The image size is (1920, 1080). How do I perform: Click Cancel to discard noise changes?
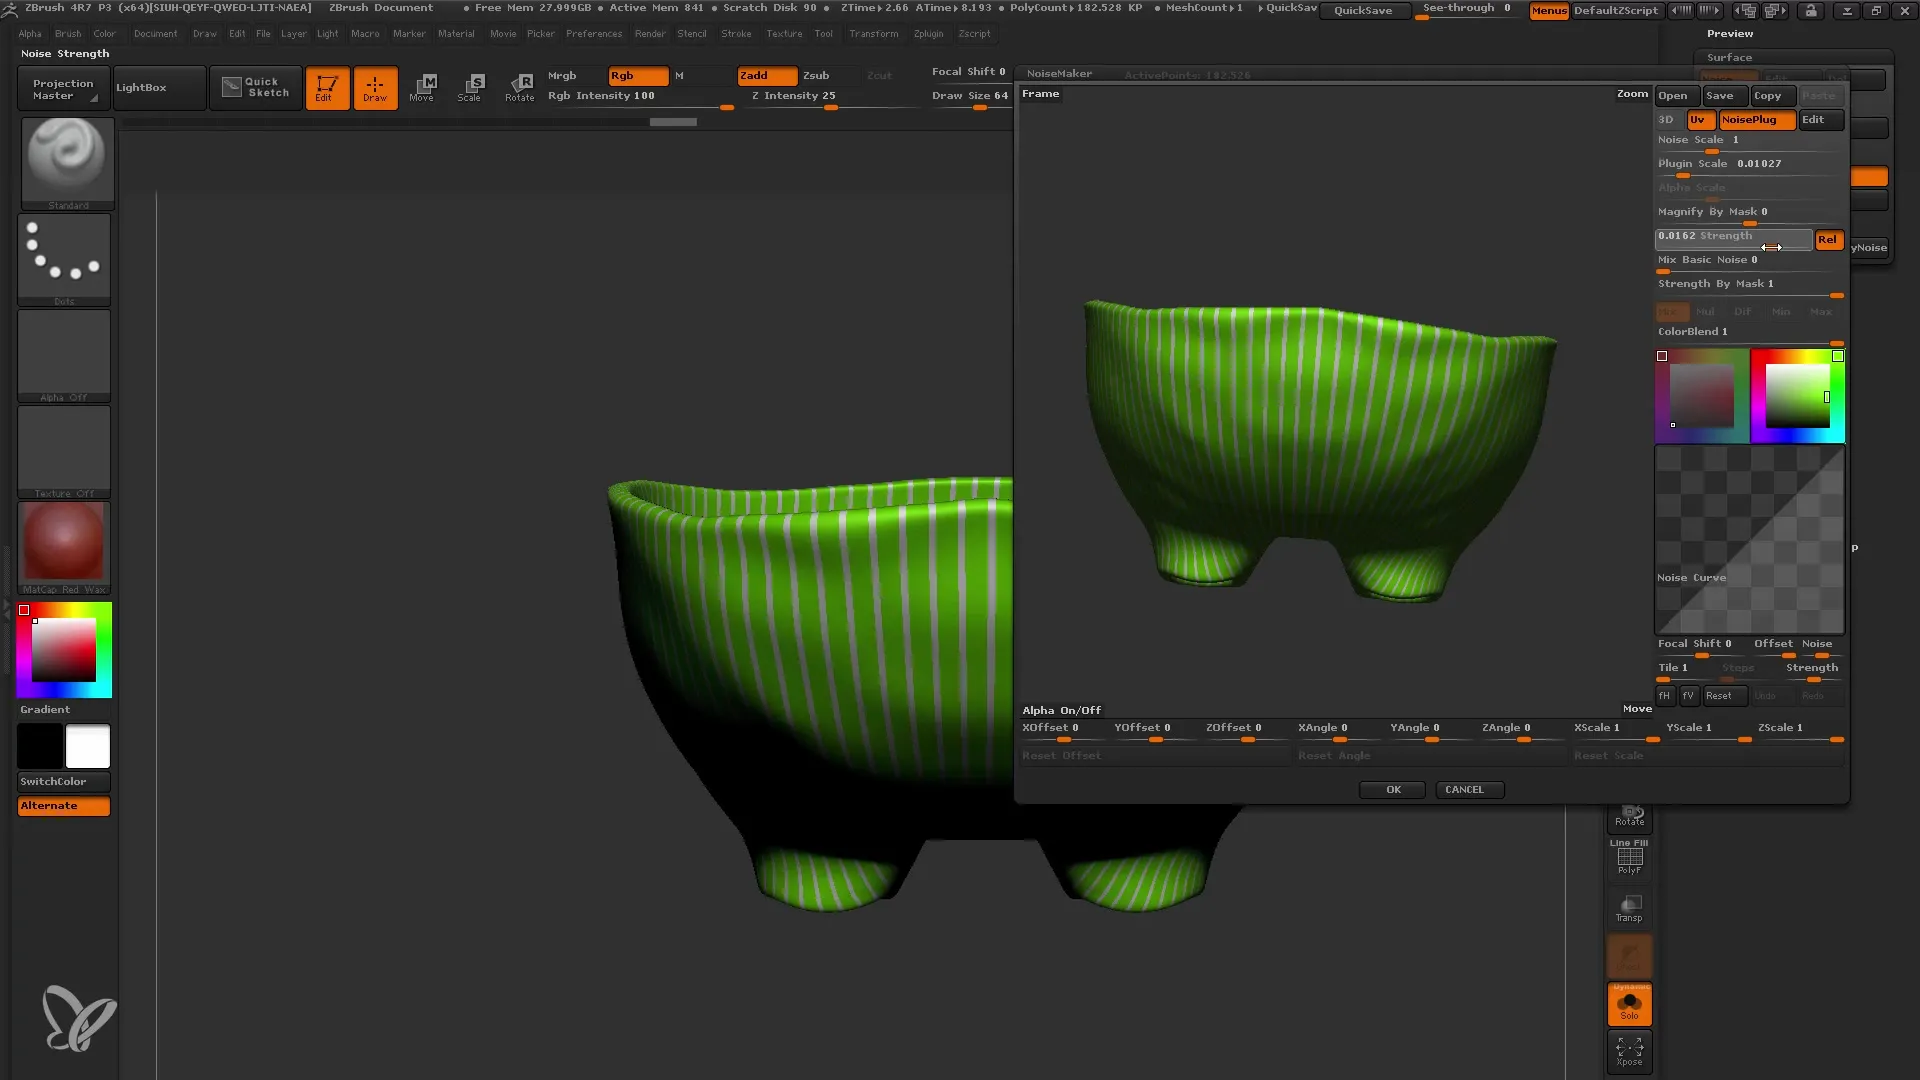pyautogui.click(x=1465, y=789)
